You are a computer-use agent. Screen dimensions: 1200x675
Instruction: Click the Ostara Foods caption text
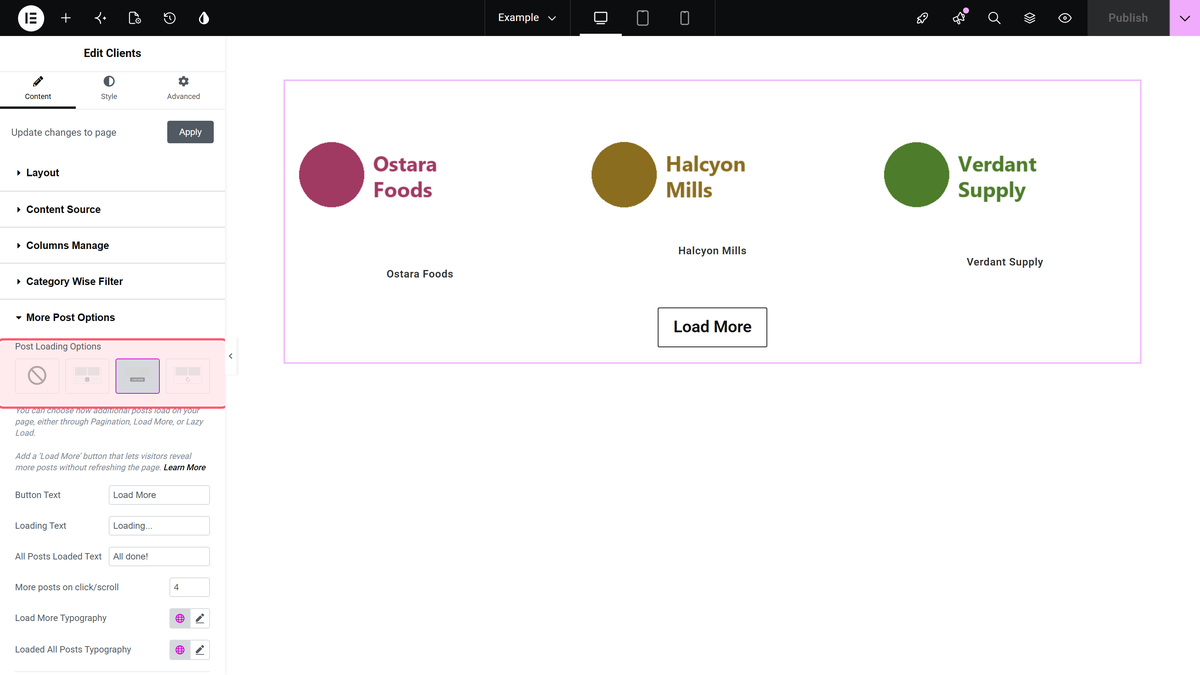click(x=420, y=274)
